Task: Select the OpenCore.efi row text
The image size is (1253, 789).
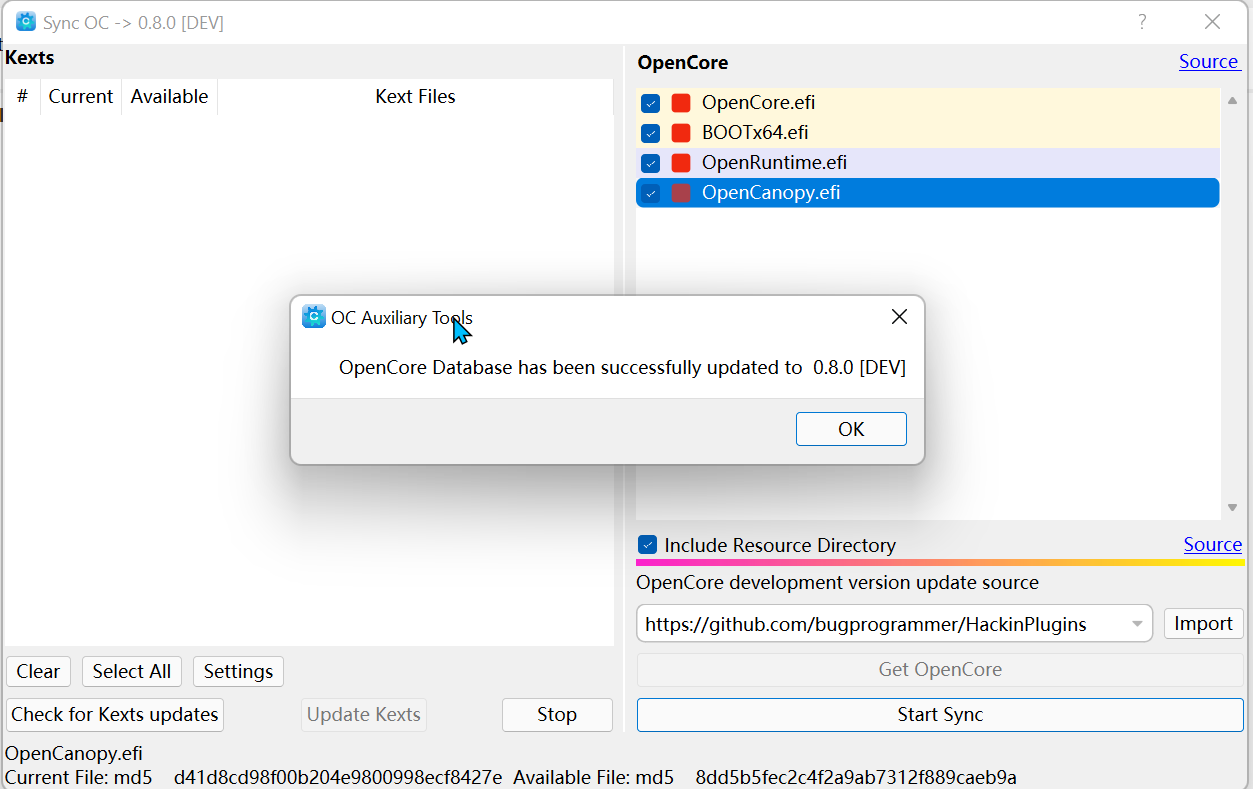Action: (759, 103)
